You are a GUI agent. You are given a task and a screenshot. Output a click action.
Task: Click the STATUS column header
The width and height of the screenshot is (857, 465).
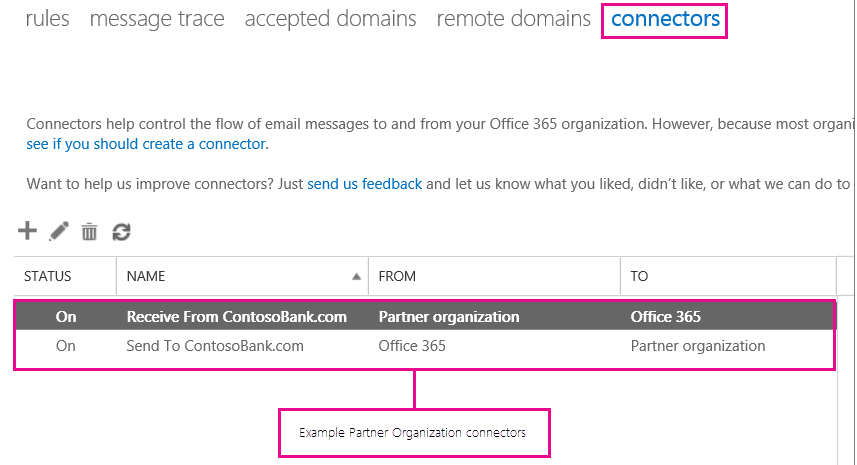(x=48, y=276)
